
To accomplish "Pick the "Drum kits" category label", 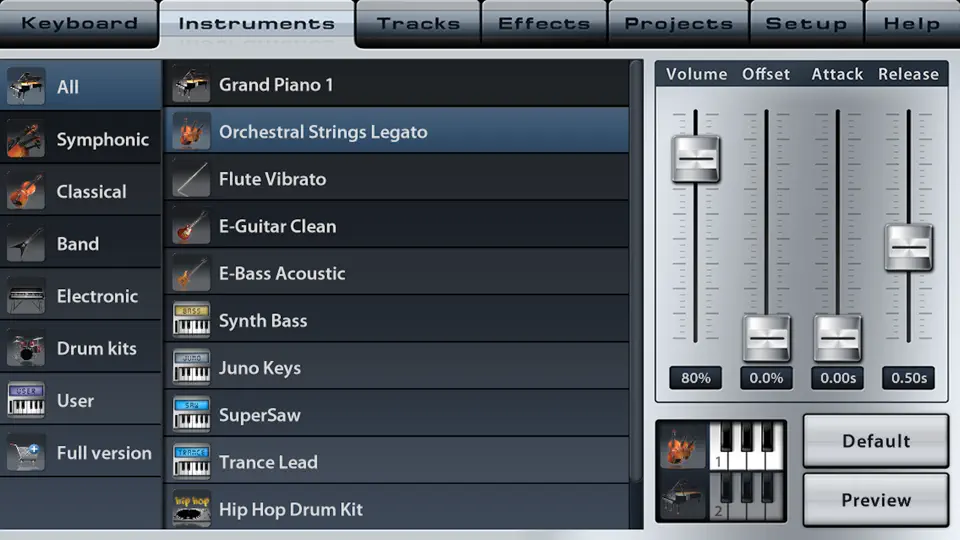I will pos(97,348).
